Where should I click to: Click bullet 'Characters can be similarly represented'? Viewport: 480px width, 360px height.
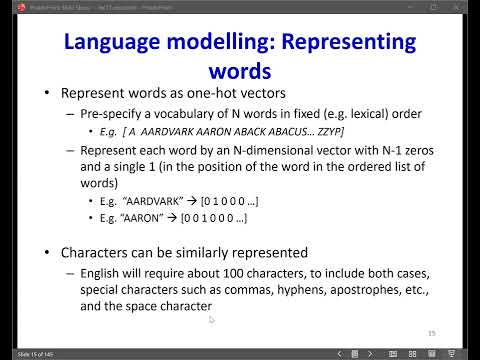(x=184, y=253)
